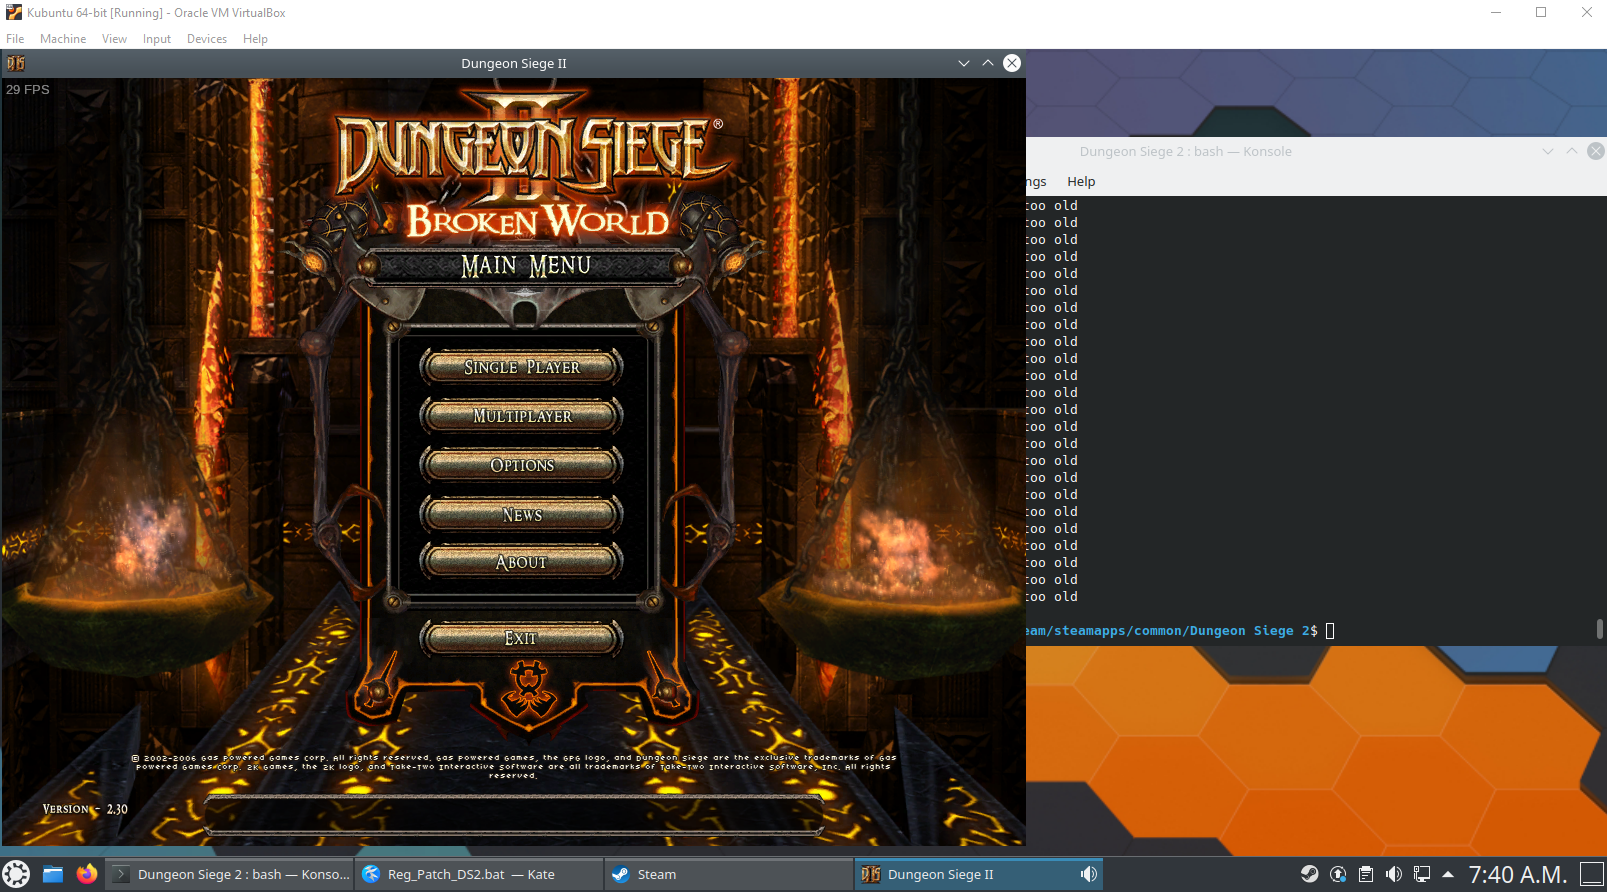Click the Version 2.30 label
The image size is (1607, 892).
click(85, 809)
